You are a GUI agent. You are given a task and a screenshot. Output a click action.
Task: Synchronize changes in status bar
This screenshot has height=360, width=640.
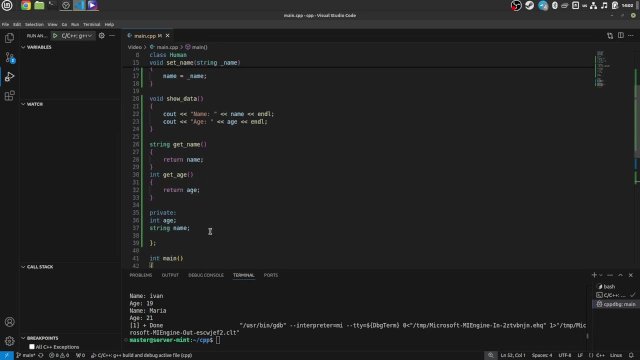pos(41,356)
